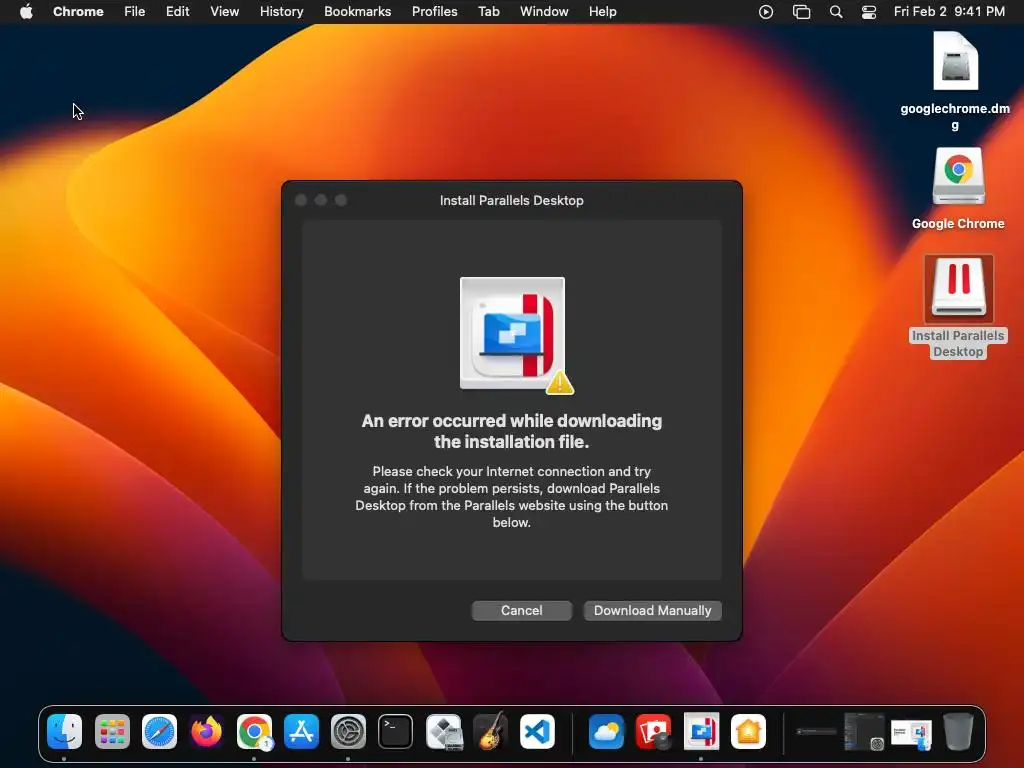Viewport: 1024px width, 768px height.
Task: Open the Weather app in dock
Action: [606, 731]
